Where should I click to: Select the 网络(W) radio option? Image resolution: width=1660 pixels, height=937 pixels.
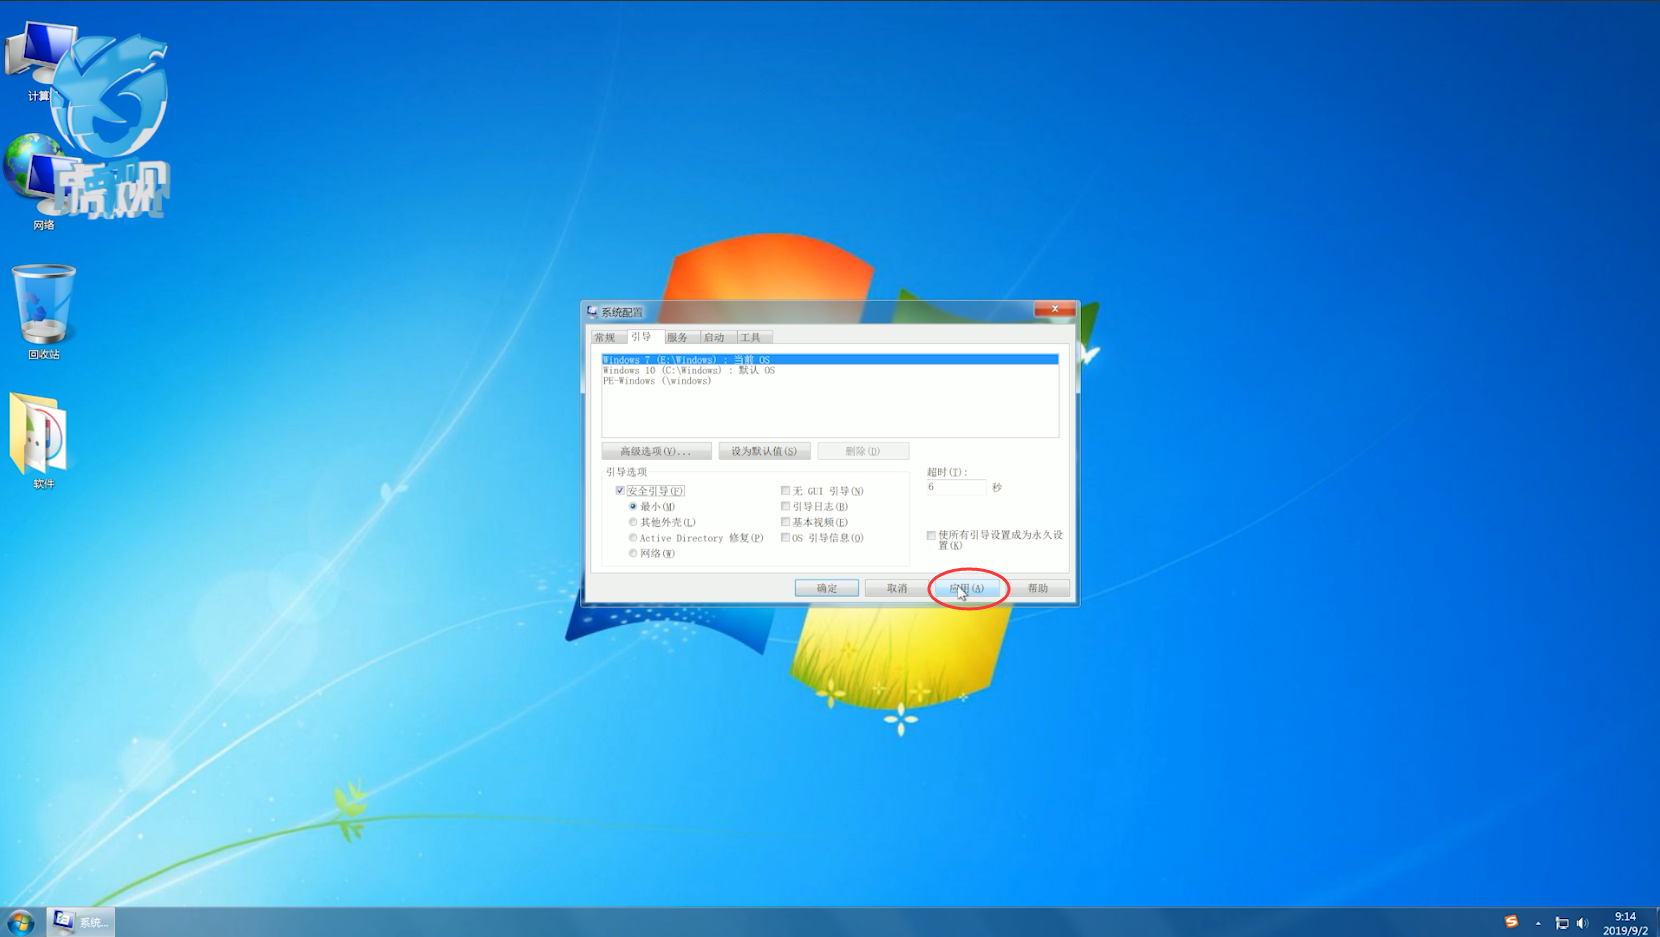tap(633, 553)
